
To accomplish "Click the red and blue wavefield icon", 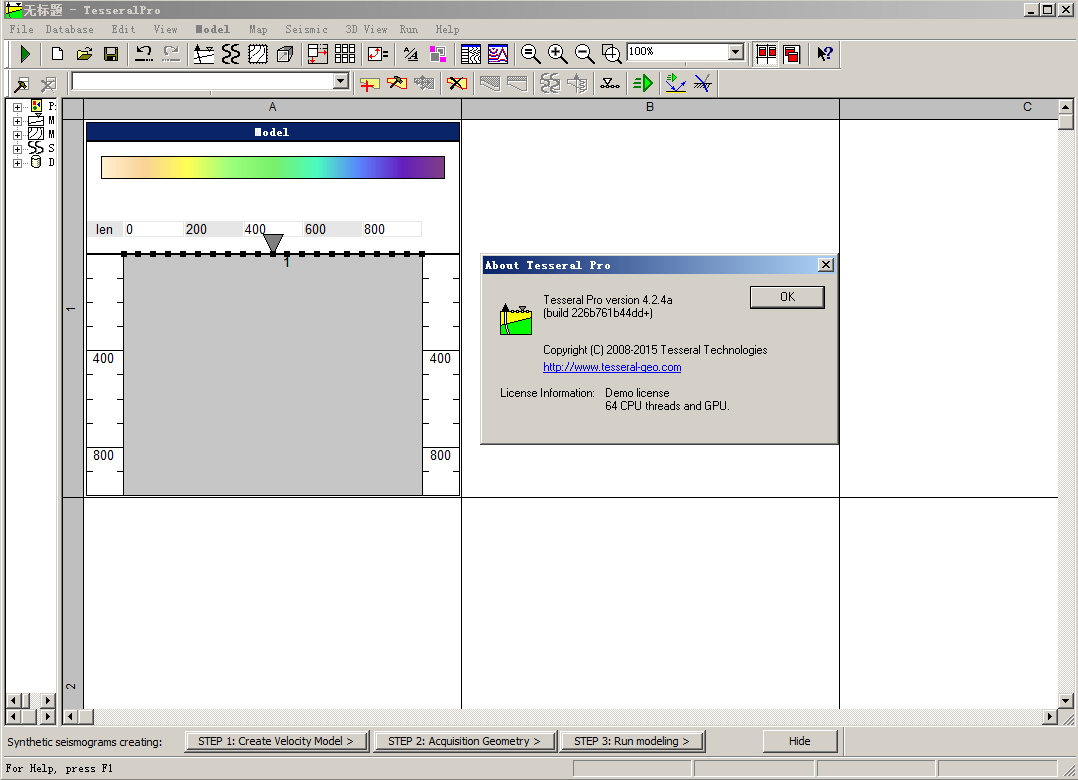I will pos(498,54).
